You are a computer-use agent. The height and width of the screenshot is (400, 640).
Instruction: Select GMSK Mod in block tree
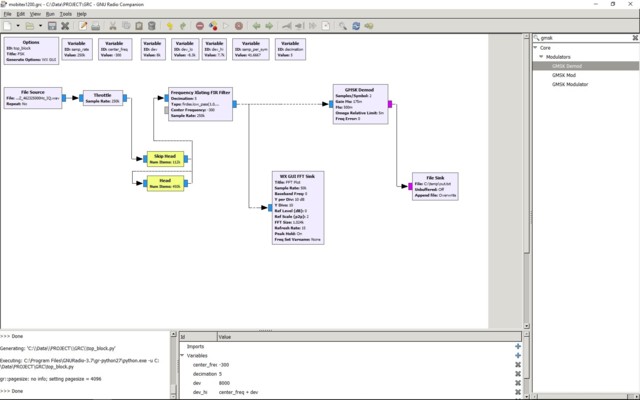[x=564, y=75]
